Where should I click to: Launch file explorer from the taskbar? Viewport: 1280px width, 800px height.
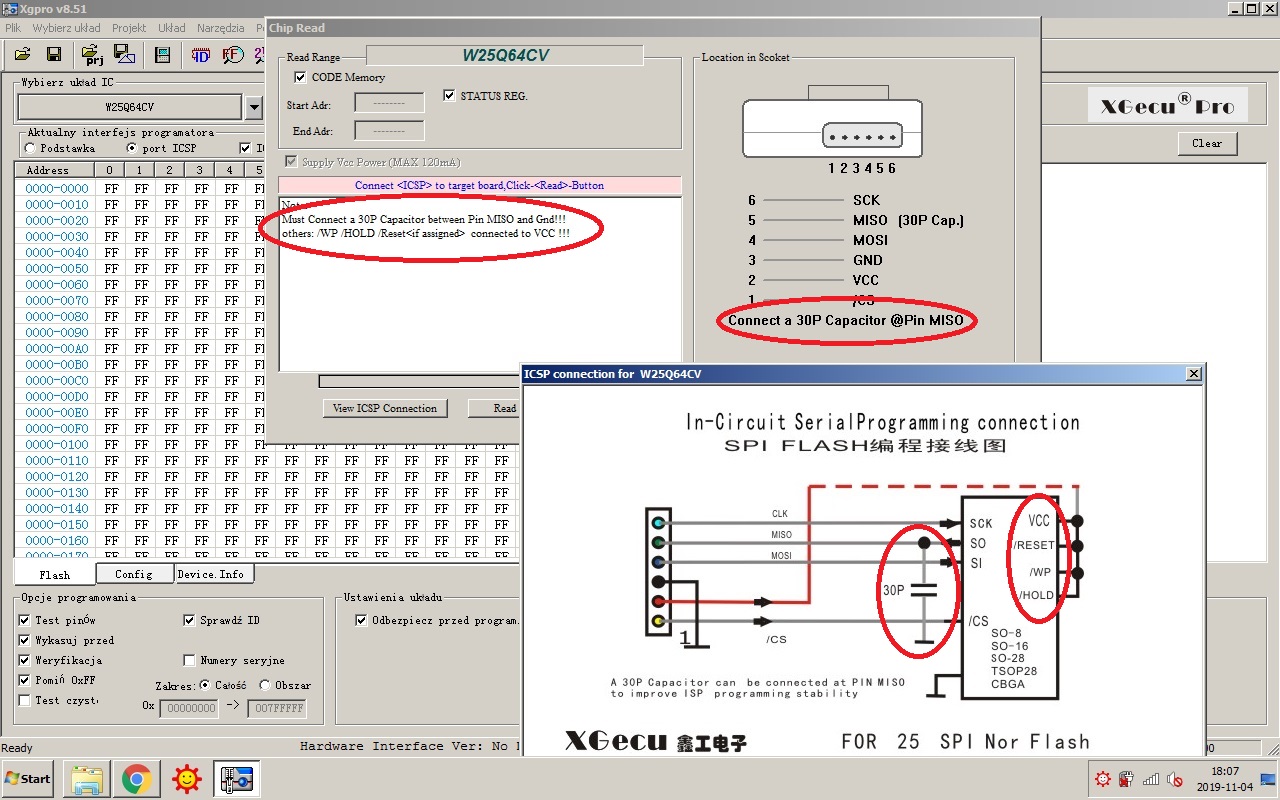(87, 778)
